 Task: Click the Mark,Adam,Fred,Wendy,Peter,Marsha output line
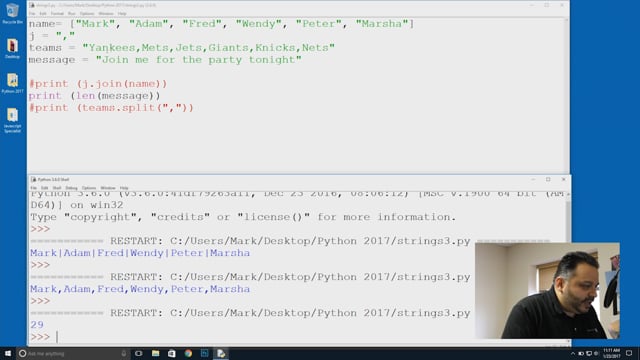point(140,289)
